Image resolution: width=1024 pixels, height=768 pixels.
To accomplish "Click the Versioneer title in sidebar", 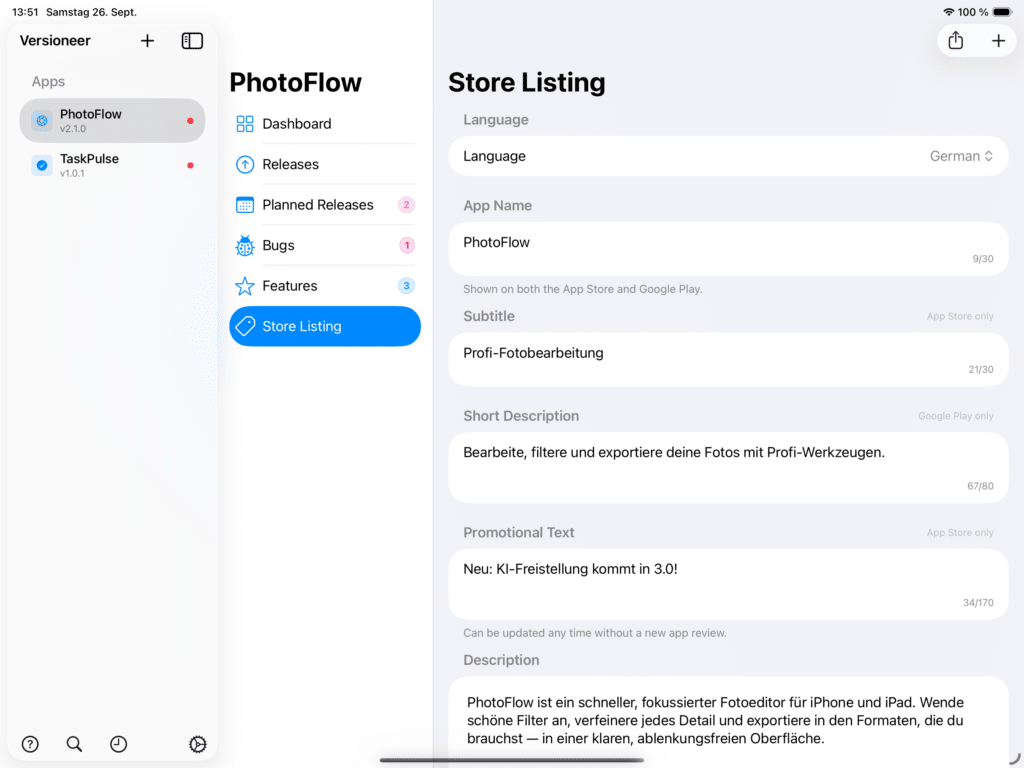I will pyautogui.click(x=55, y=40).
